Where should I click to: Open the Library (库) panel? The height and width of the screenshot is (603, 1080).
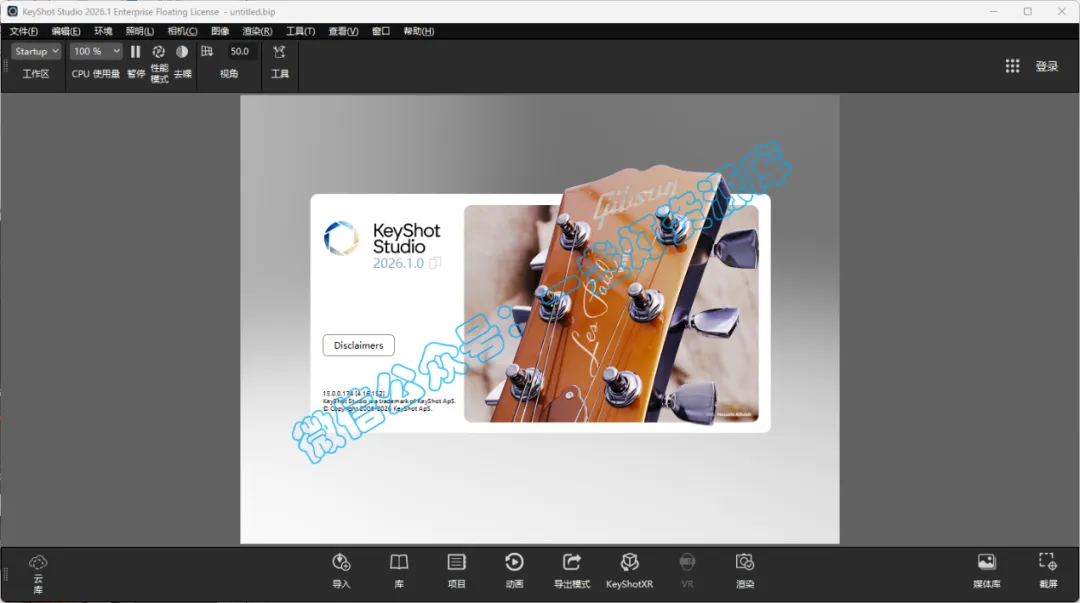click(399, 571)
